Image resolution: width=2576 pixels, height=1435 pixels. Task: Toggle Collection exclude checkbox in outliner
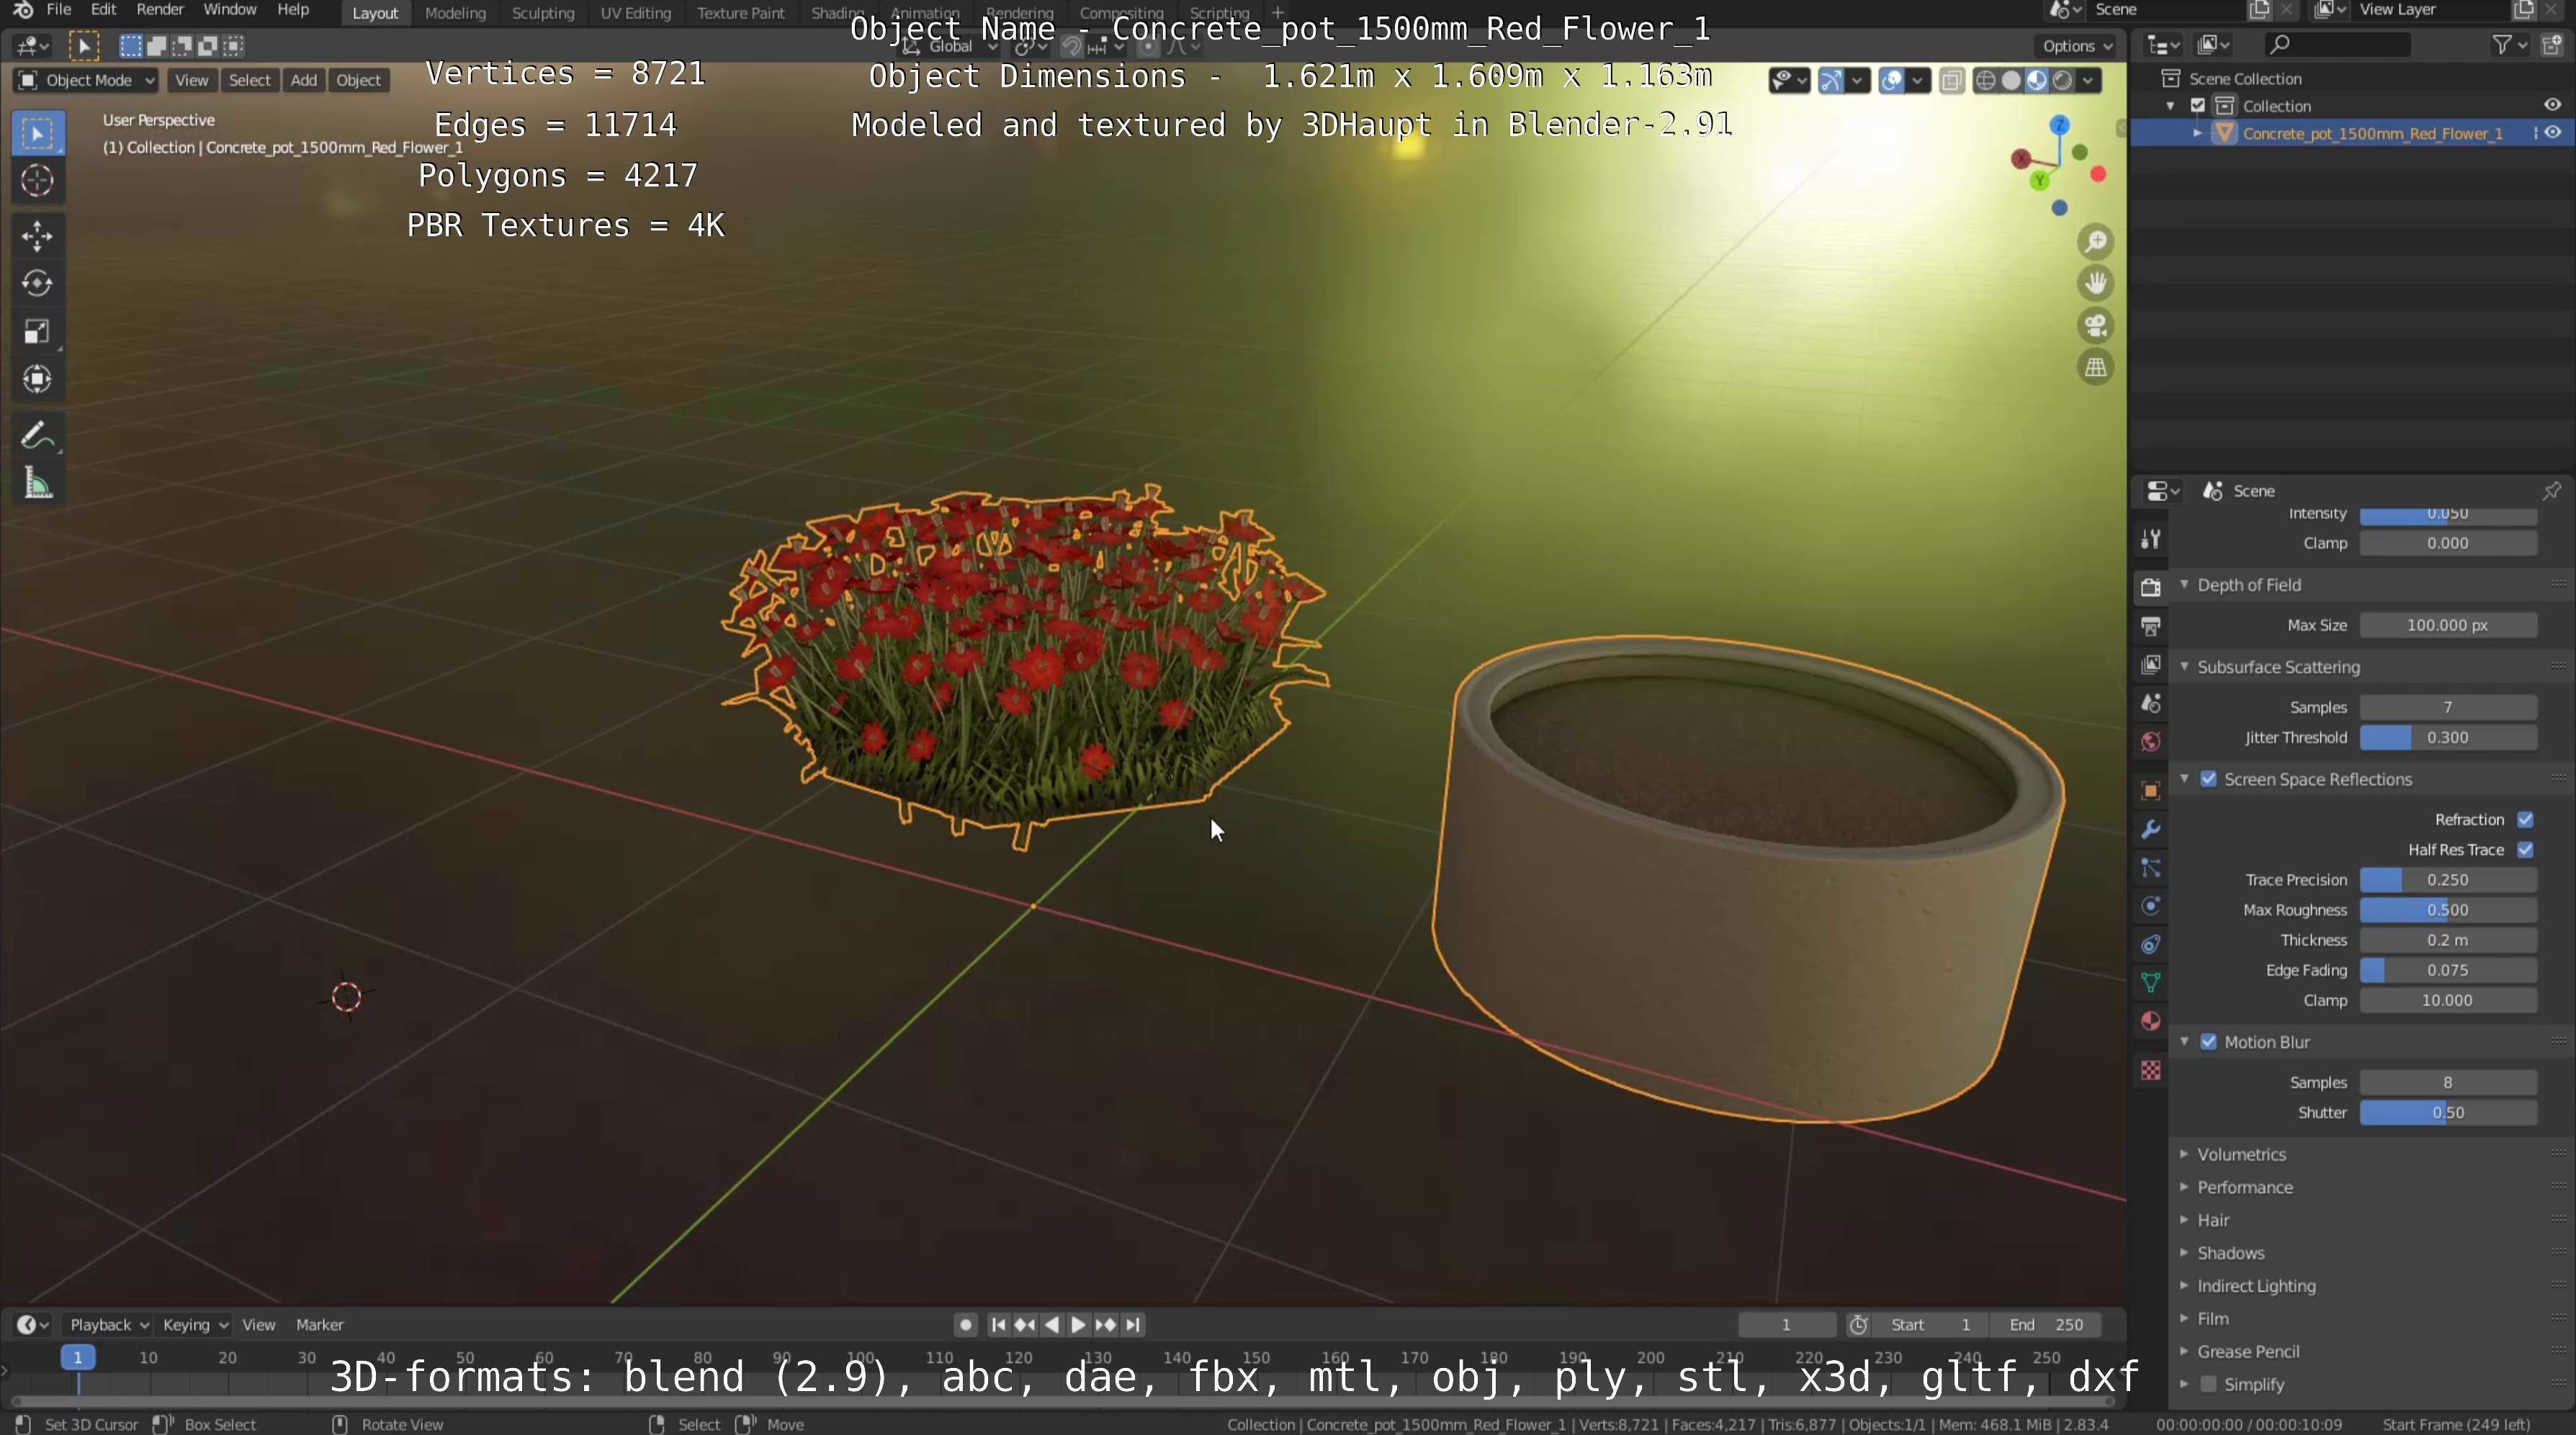click(x=2198, y=106)
